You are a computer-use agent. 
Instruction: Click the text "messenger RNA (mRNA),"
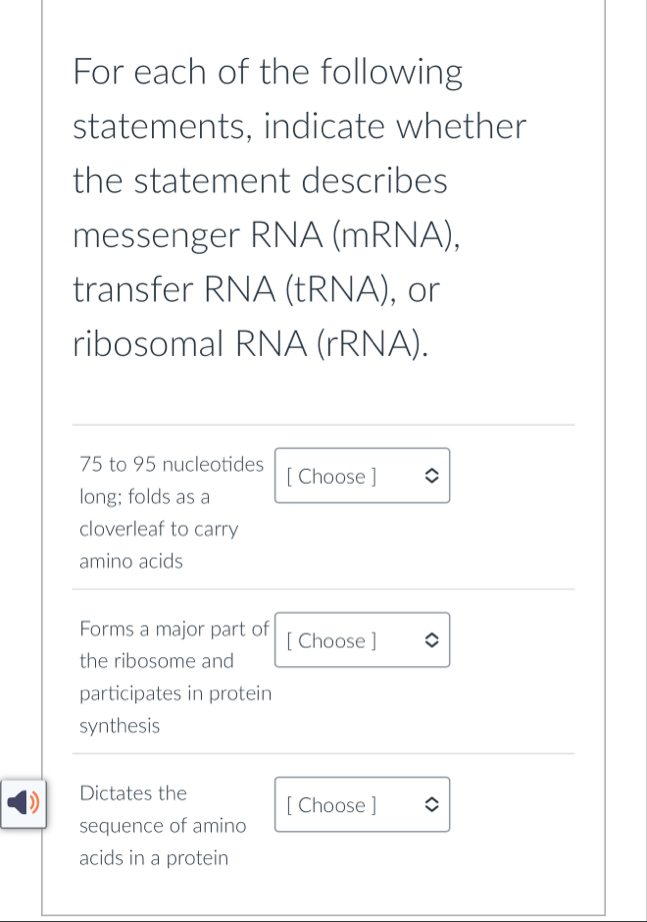click(267, 235)
